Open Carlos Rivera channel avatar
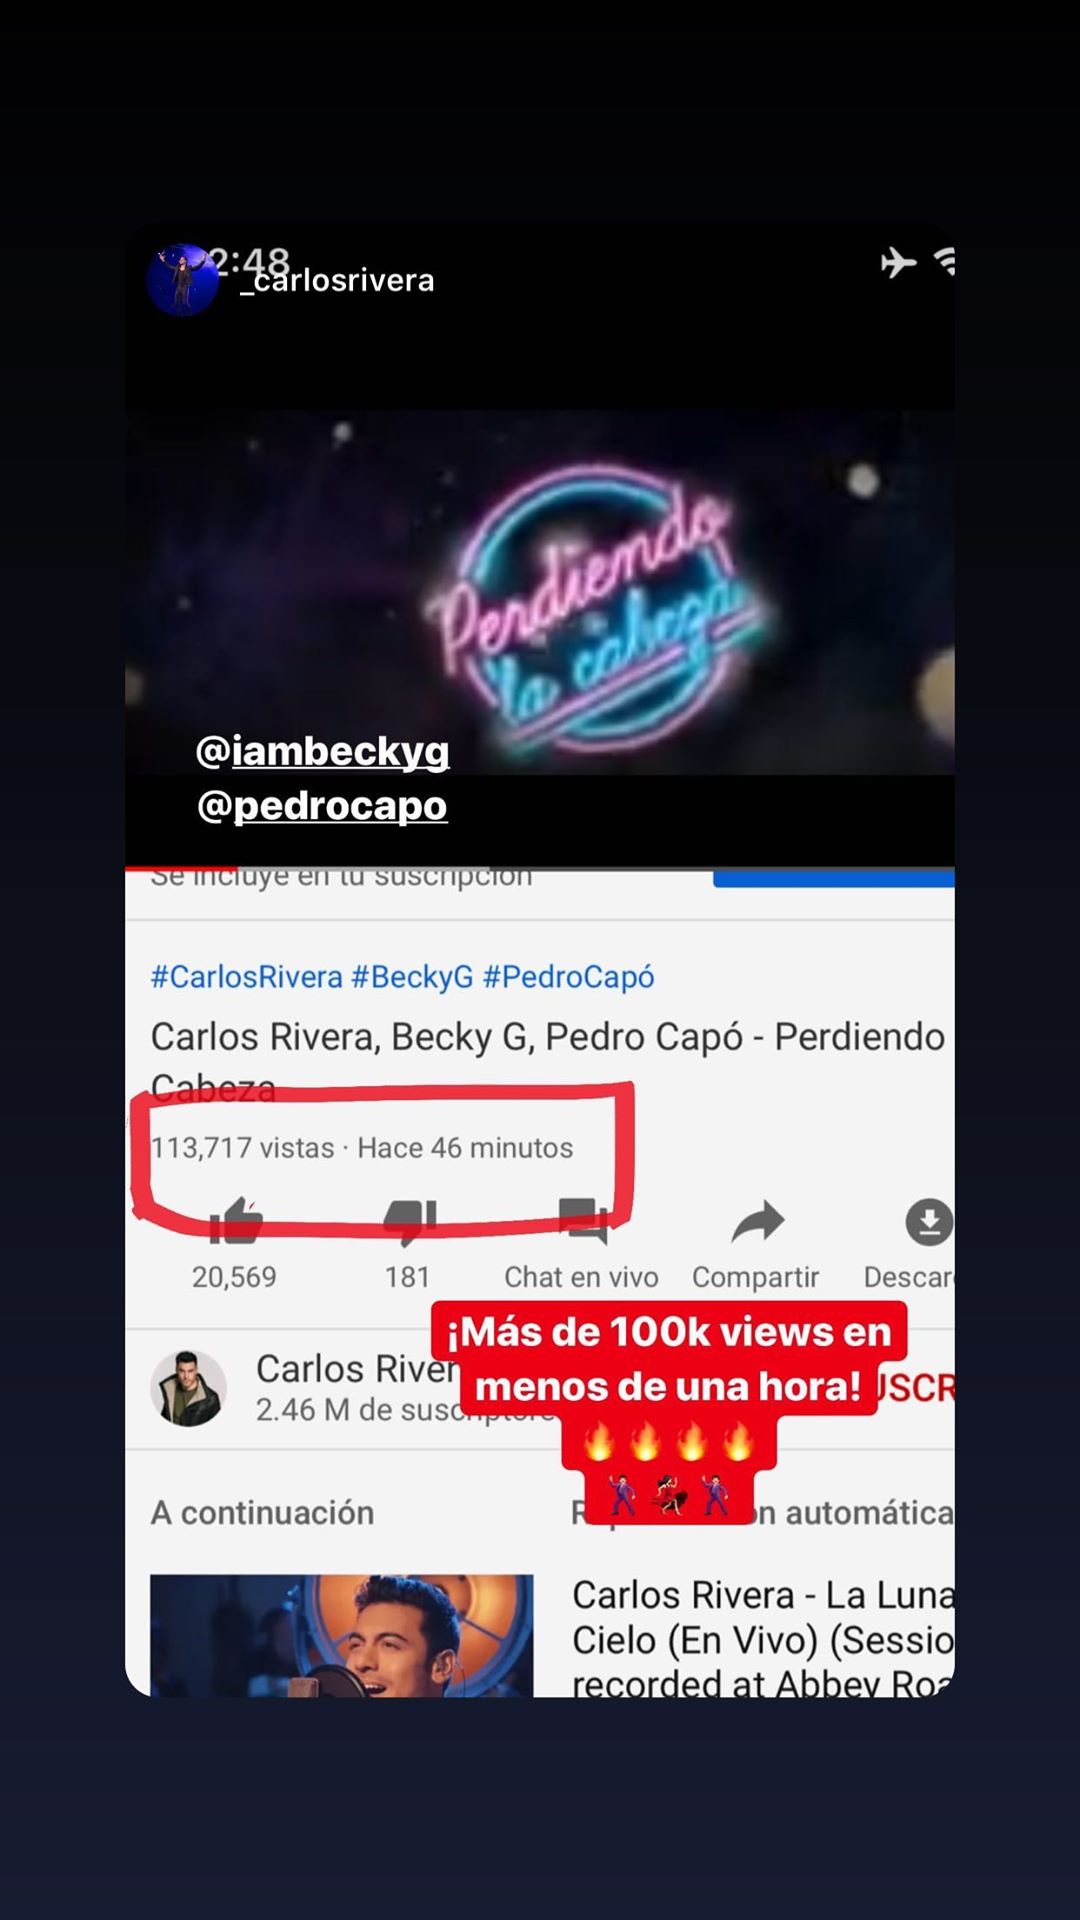This screenshot has width=1080, height=1920. (x=188, y=1389)
